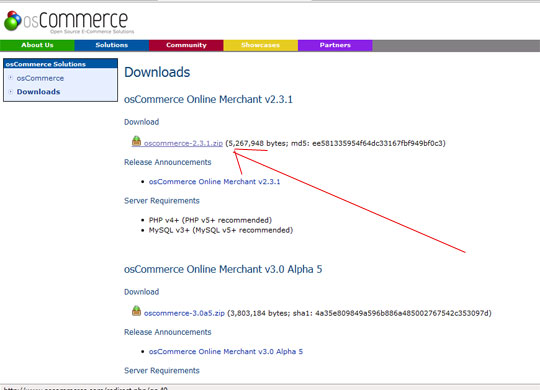Image resolution: width=540 pixels, height=390 pixels.
Task: Open osCommerce Online Merchant v2.3.1 announcement link
Action: click(x=214, y=182)
